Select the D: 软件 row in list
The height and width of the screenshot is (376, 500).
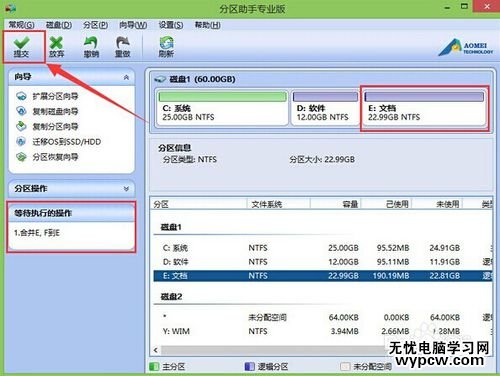pos(323,262)
